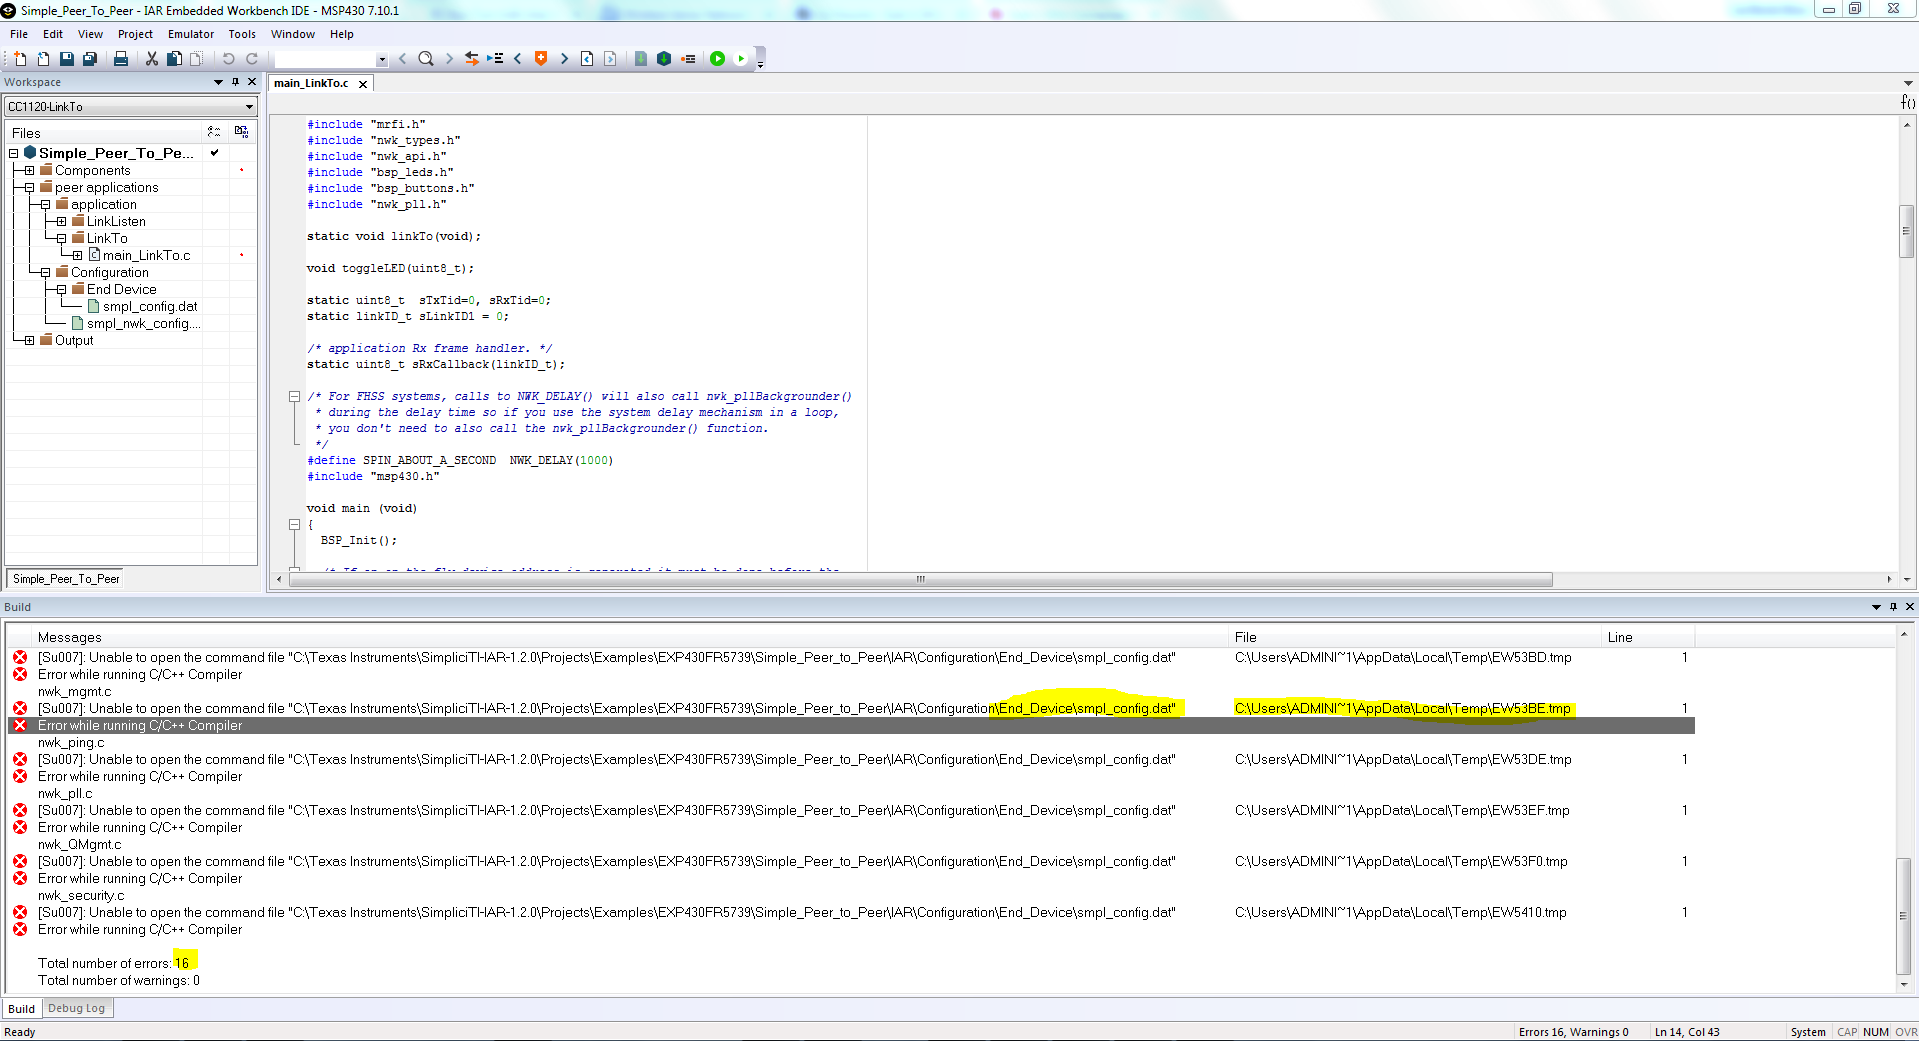Viewport: 1919px width, 1041px height.
Task: Click the Files column header
Action: [104, 133]
